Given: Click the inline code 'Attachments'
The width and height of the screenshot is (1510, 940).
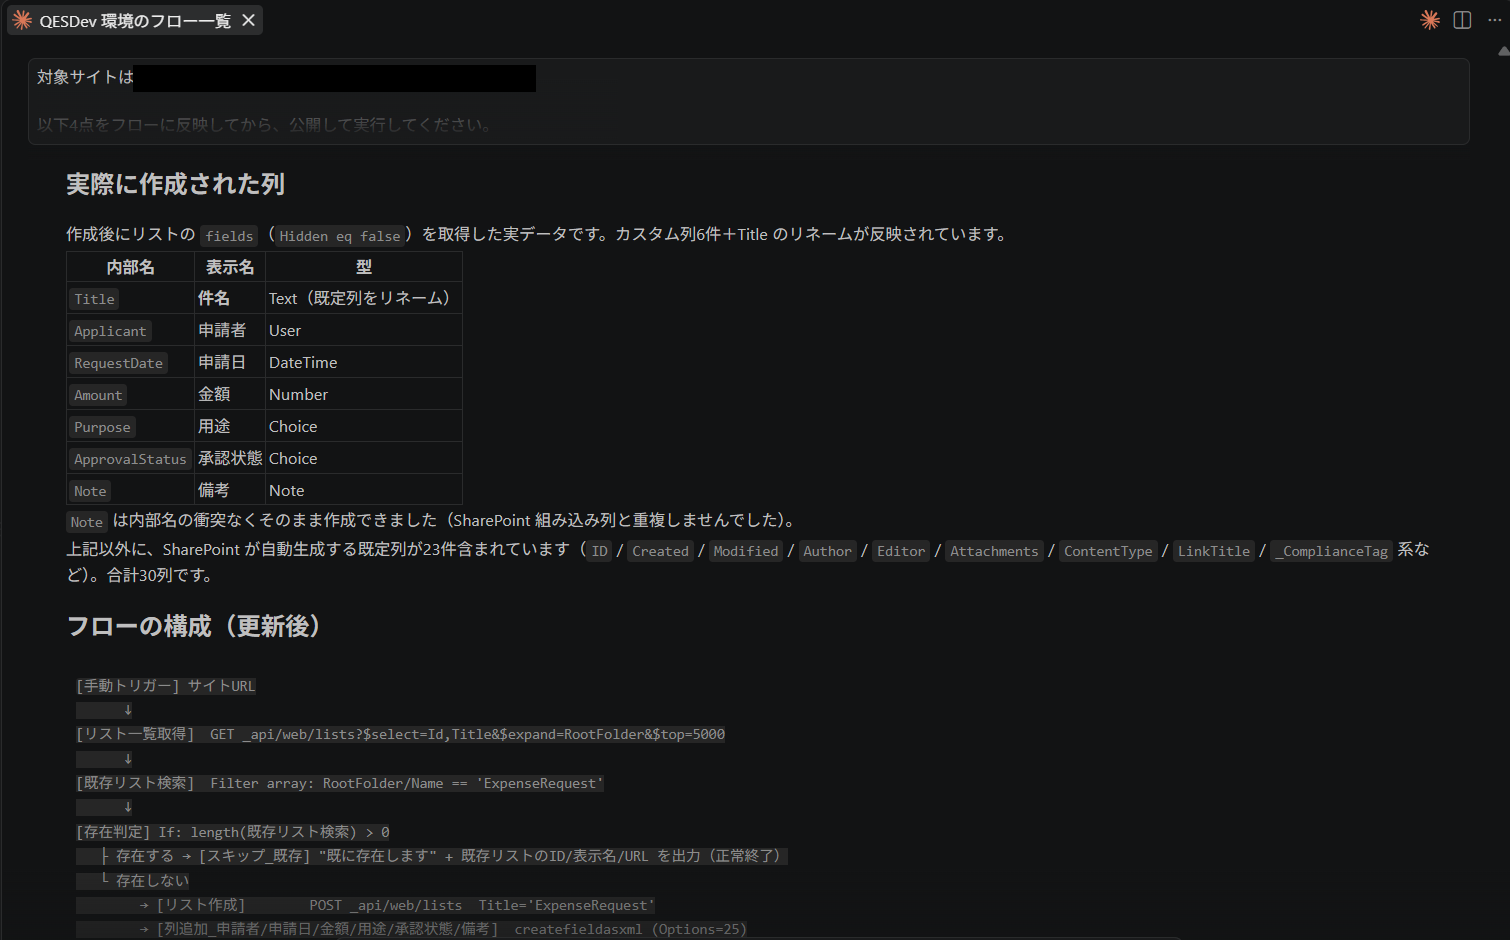Looking at the screenshot, I should tap(994, 551).
